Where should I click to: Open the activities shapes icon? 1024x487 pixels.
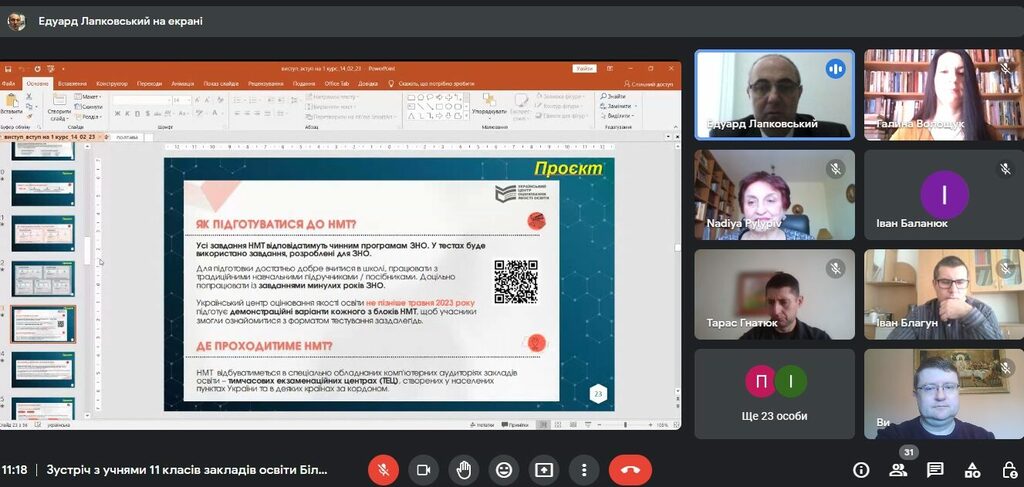[972, 470]
